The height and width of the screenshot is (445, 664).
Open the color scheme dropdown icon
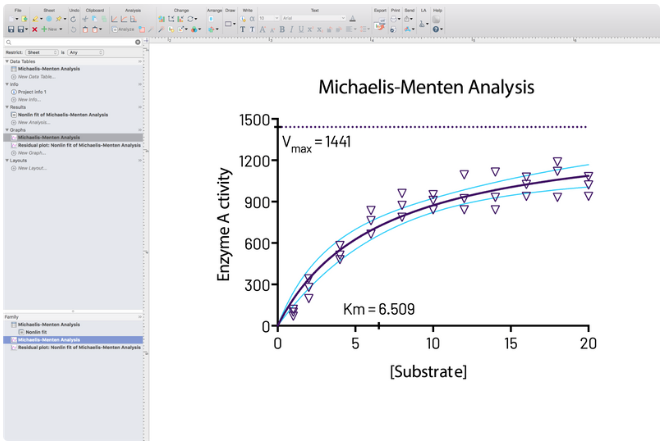tap(195, 29)
